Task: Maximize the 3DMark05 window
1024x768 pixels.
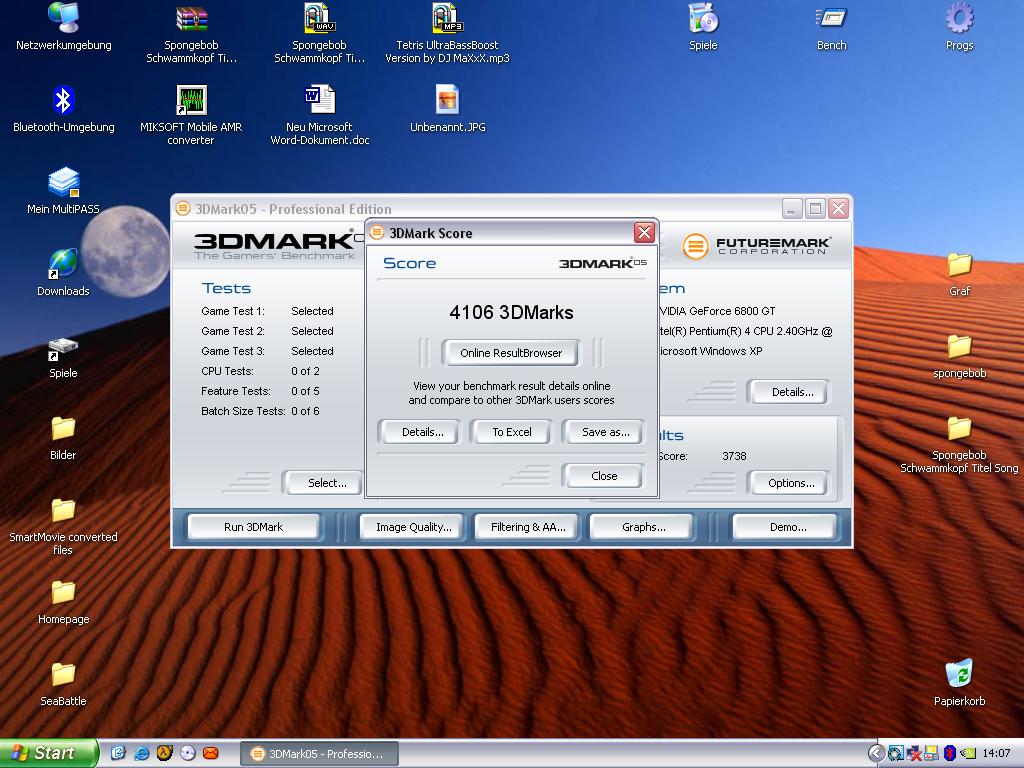Action: point(815,208)
